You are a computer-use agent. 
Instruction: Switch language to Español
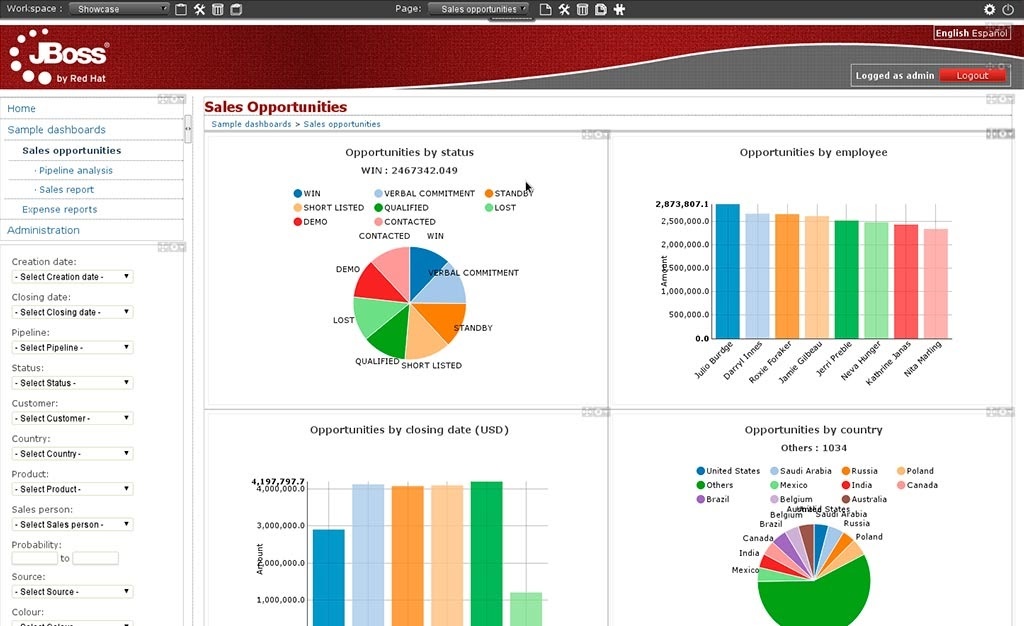[992, 32]
